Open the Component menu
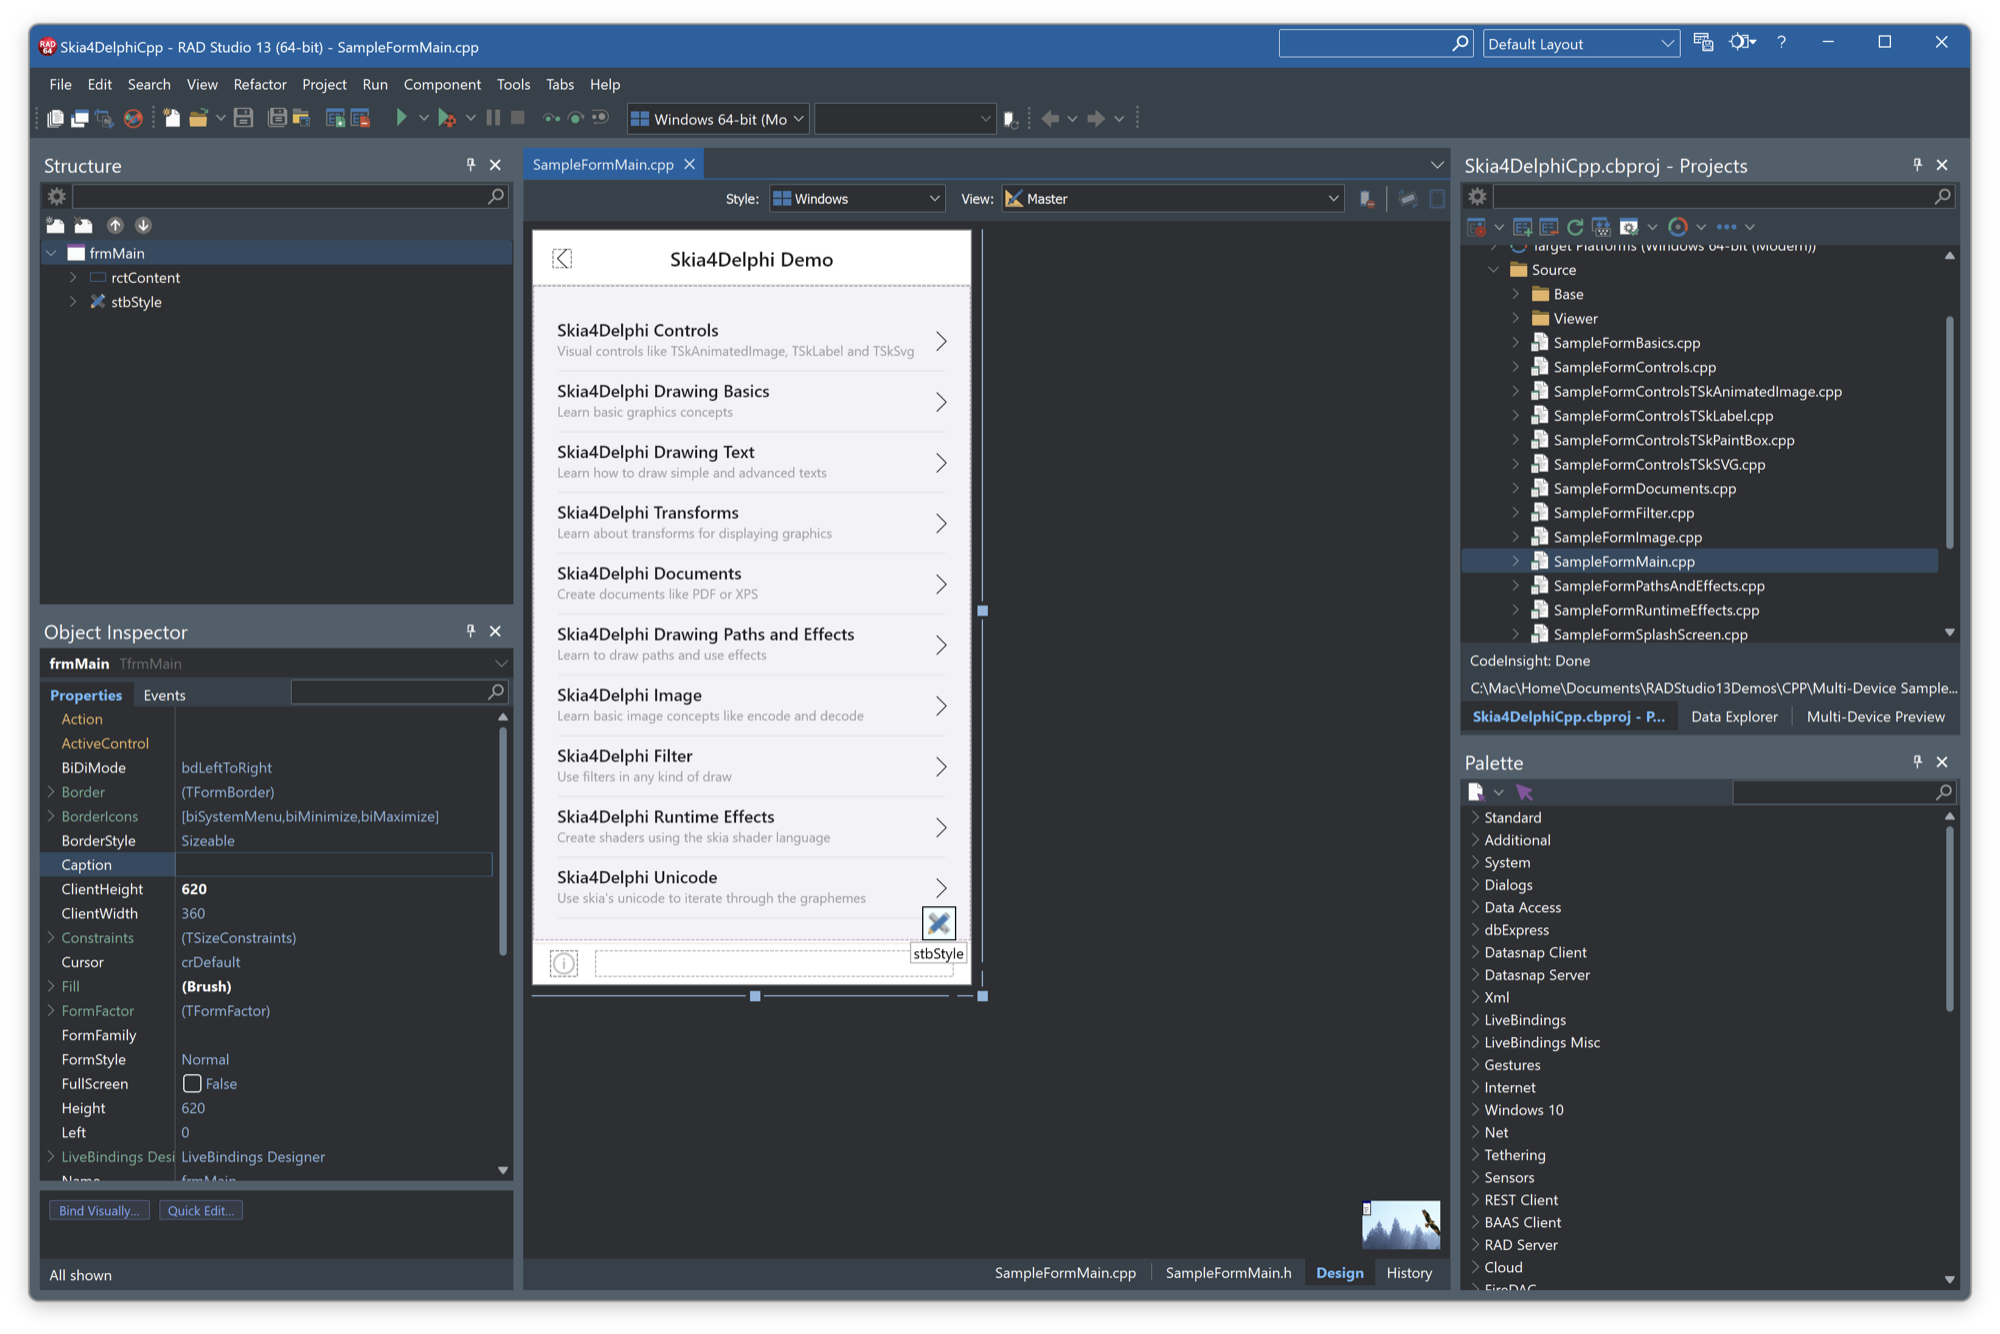 [x=442, y=84]
